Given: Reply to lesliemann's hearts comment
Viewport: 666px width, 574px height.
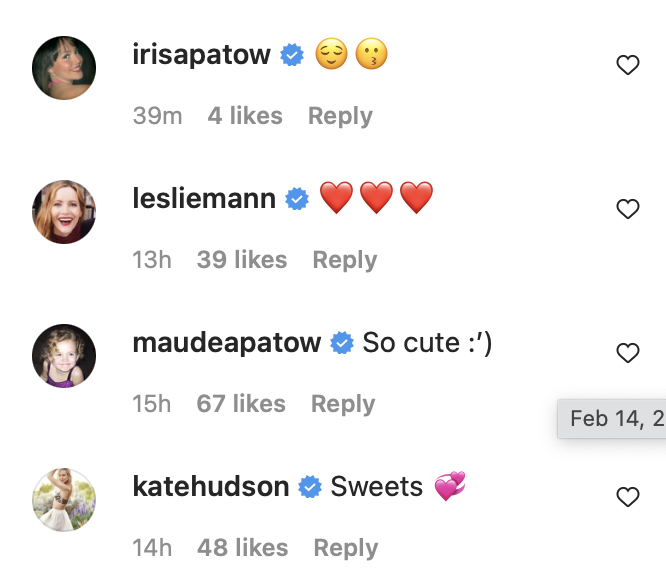Looking at the screenshot, I should point(344,260).
